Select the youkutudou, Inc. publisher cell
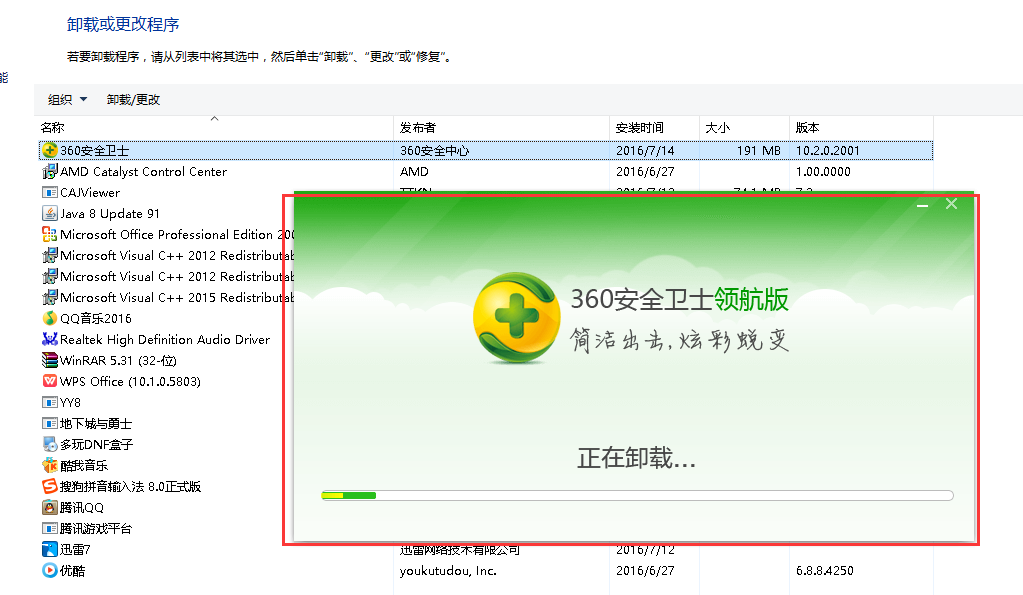 click(448, 571)
